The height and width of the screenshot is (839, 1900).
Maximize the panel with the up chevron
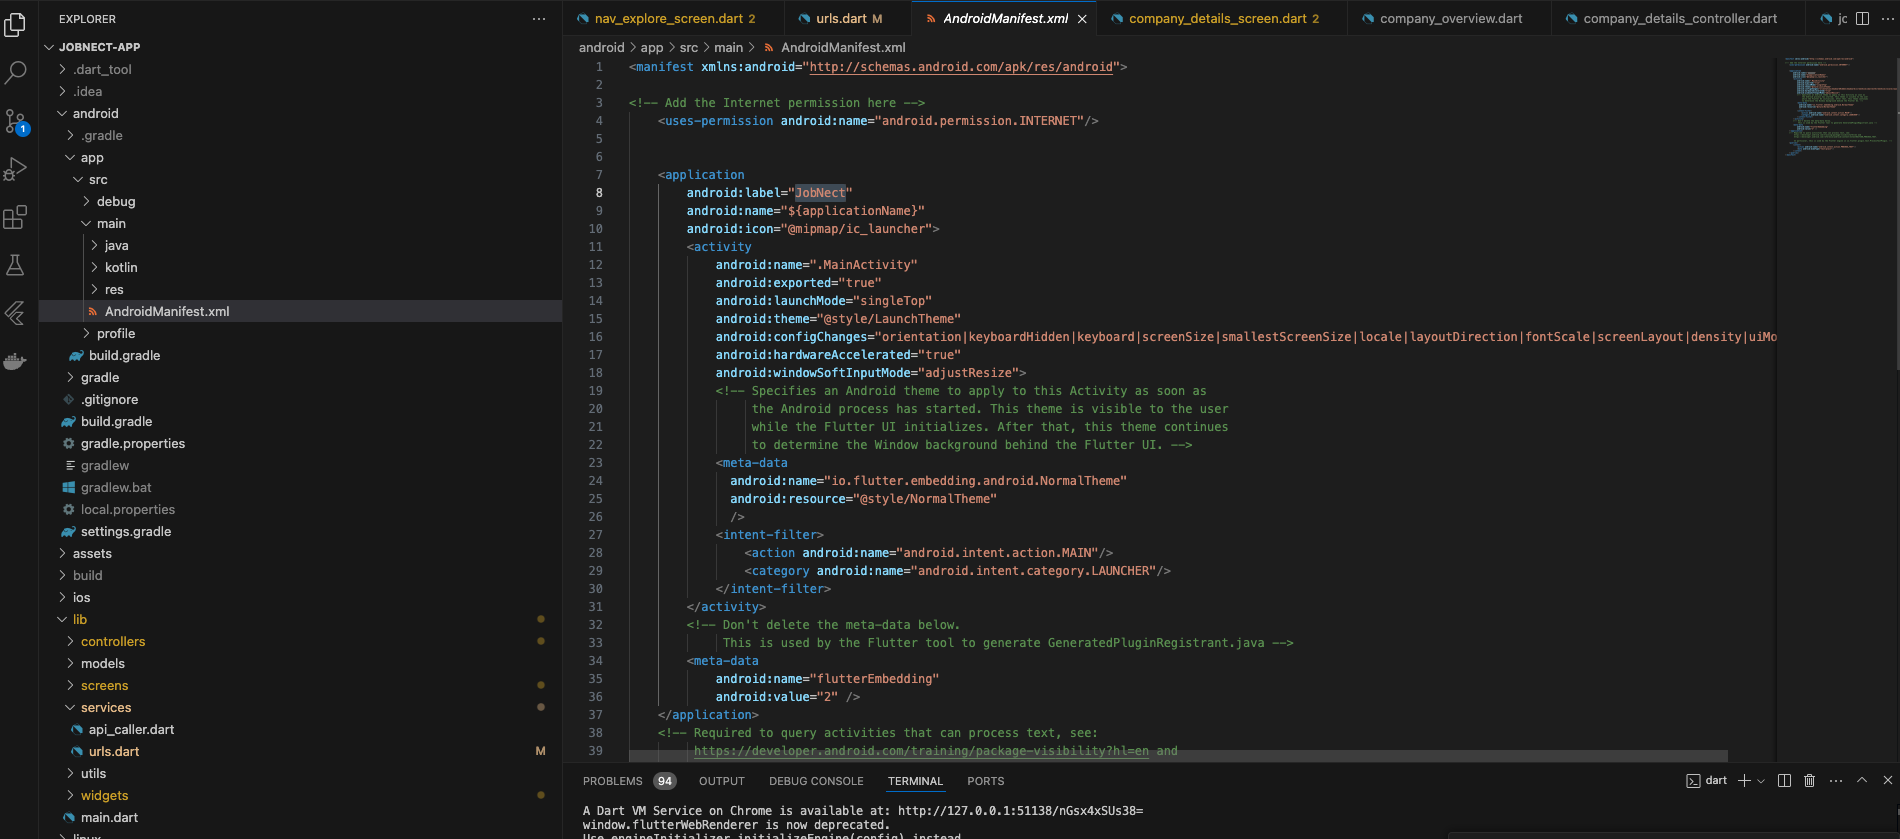[1862, 781]
